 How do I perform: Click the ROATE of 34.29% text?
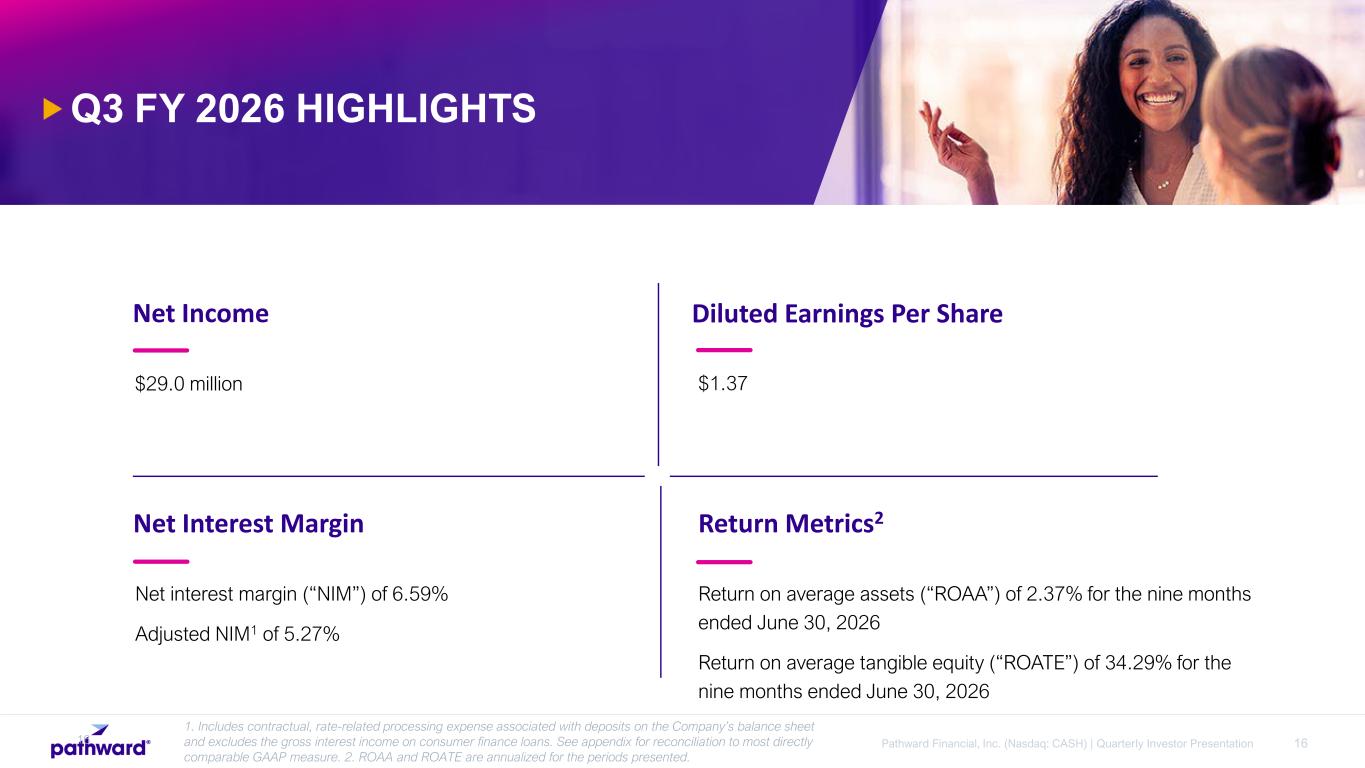964,677
